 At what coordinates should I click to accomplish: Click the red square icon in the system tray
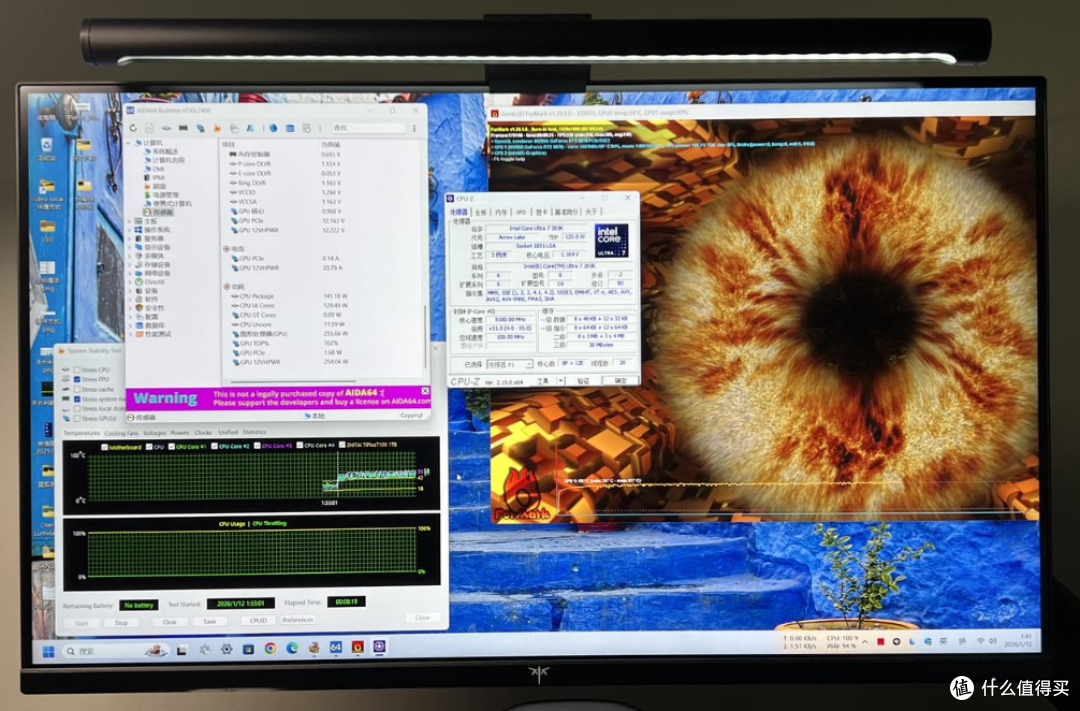880,641
